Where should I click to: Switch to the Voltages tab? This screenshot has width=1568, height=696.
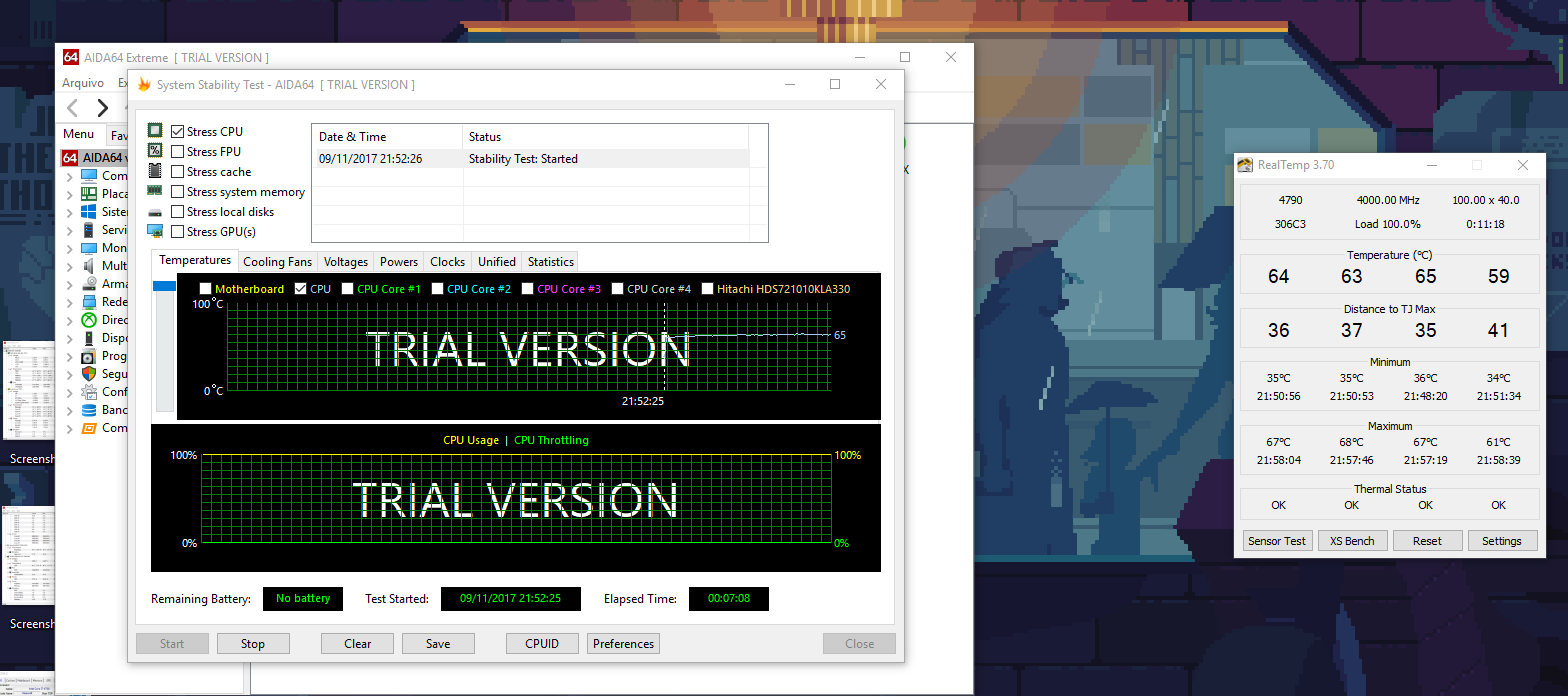[346, 261]
